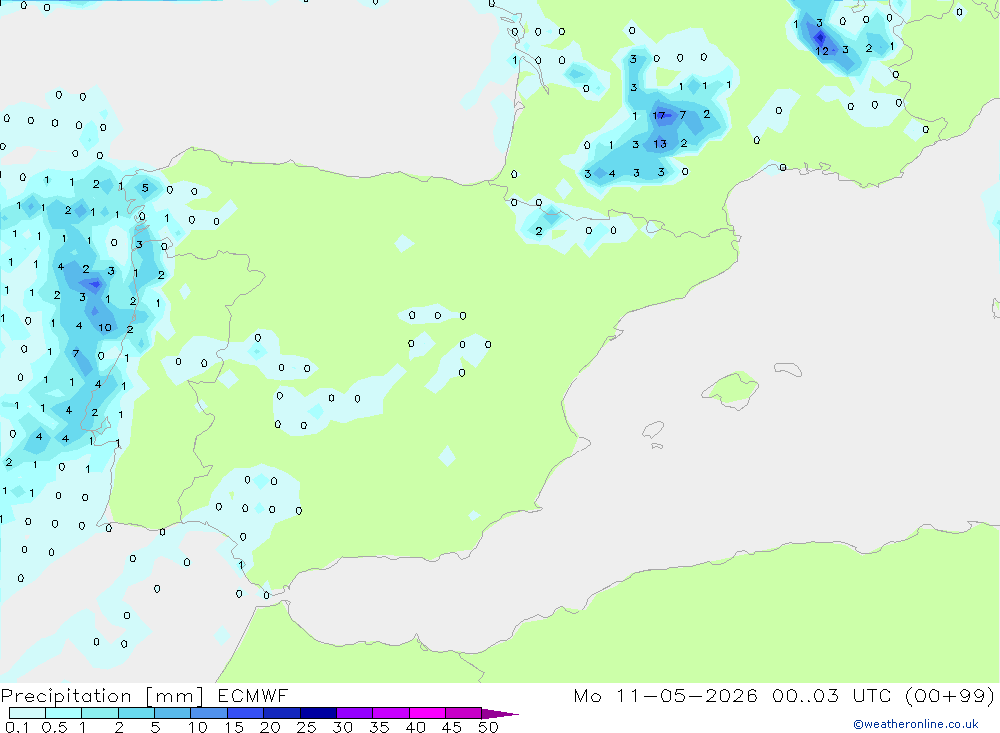Click the '17' precipitation value over France
This screenshot has height=733, width=1000.
659,115
